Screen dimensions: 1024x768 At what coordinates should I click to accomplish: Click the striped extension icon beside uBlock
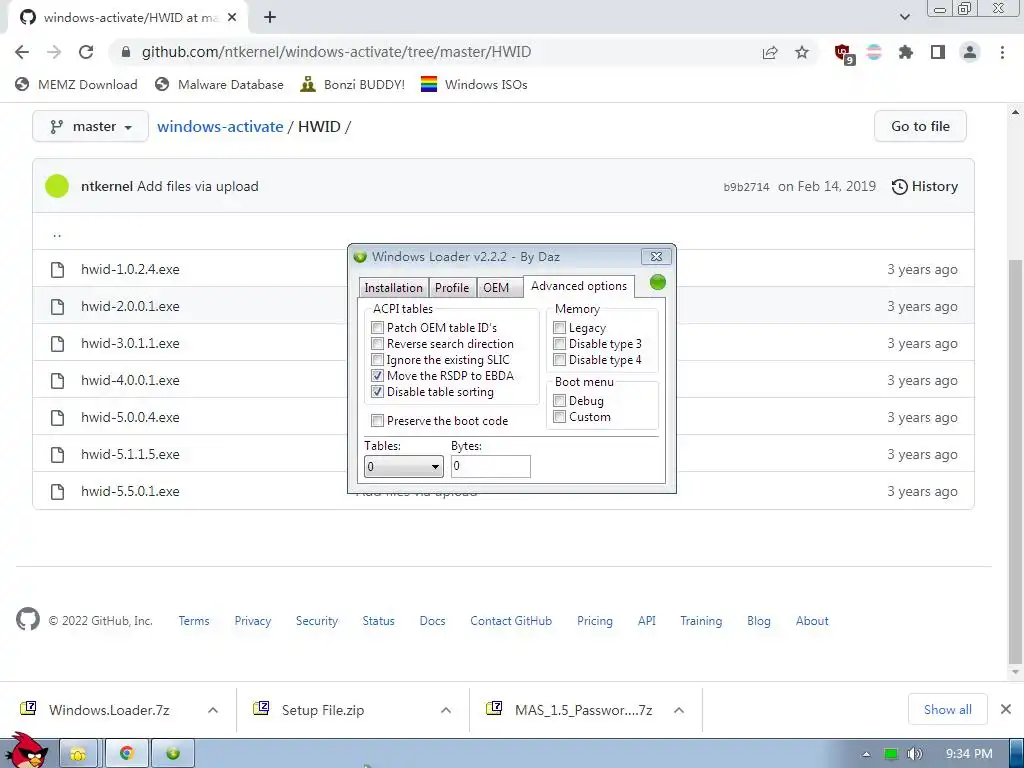pyautogui.click(x=874, y=52)
